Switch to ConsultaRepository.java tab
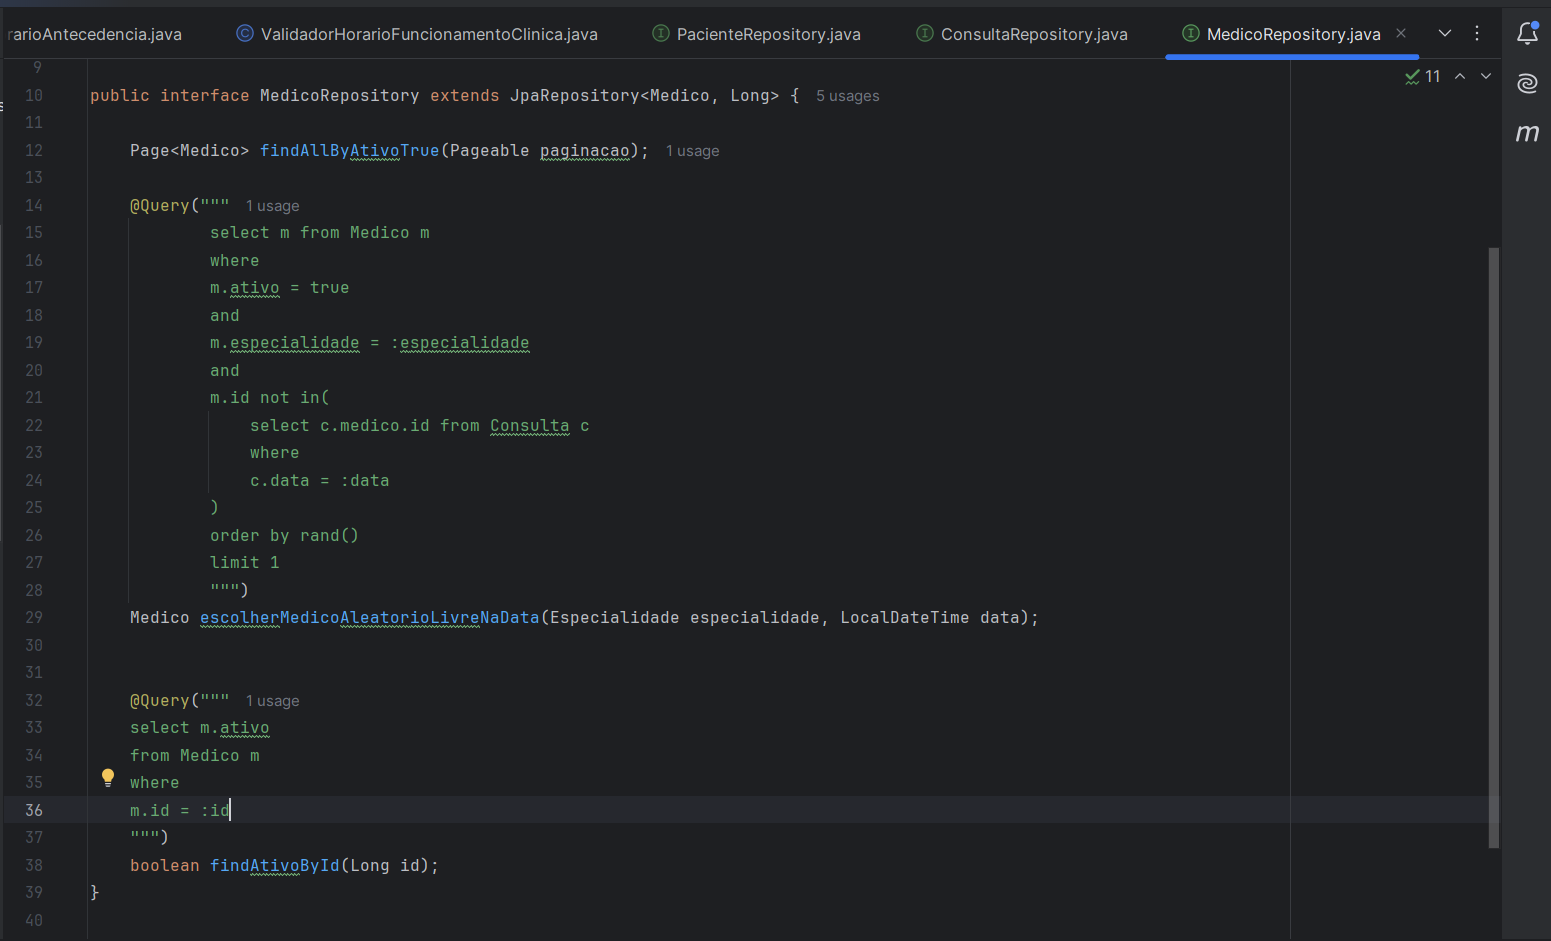The height and width of the screenshot is (941, 1551). [x=1022, y=34]
